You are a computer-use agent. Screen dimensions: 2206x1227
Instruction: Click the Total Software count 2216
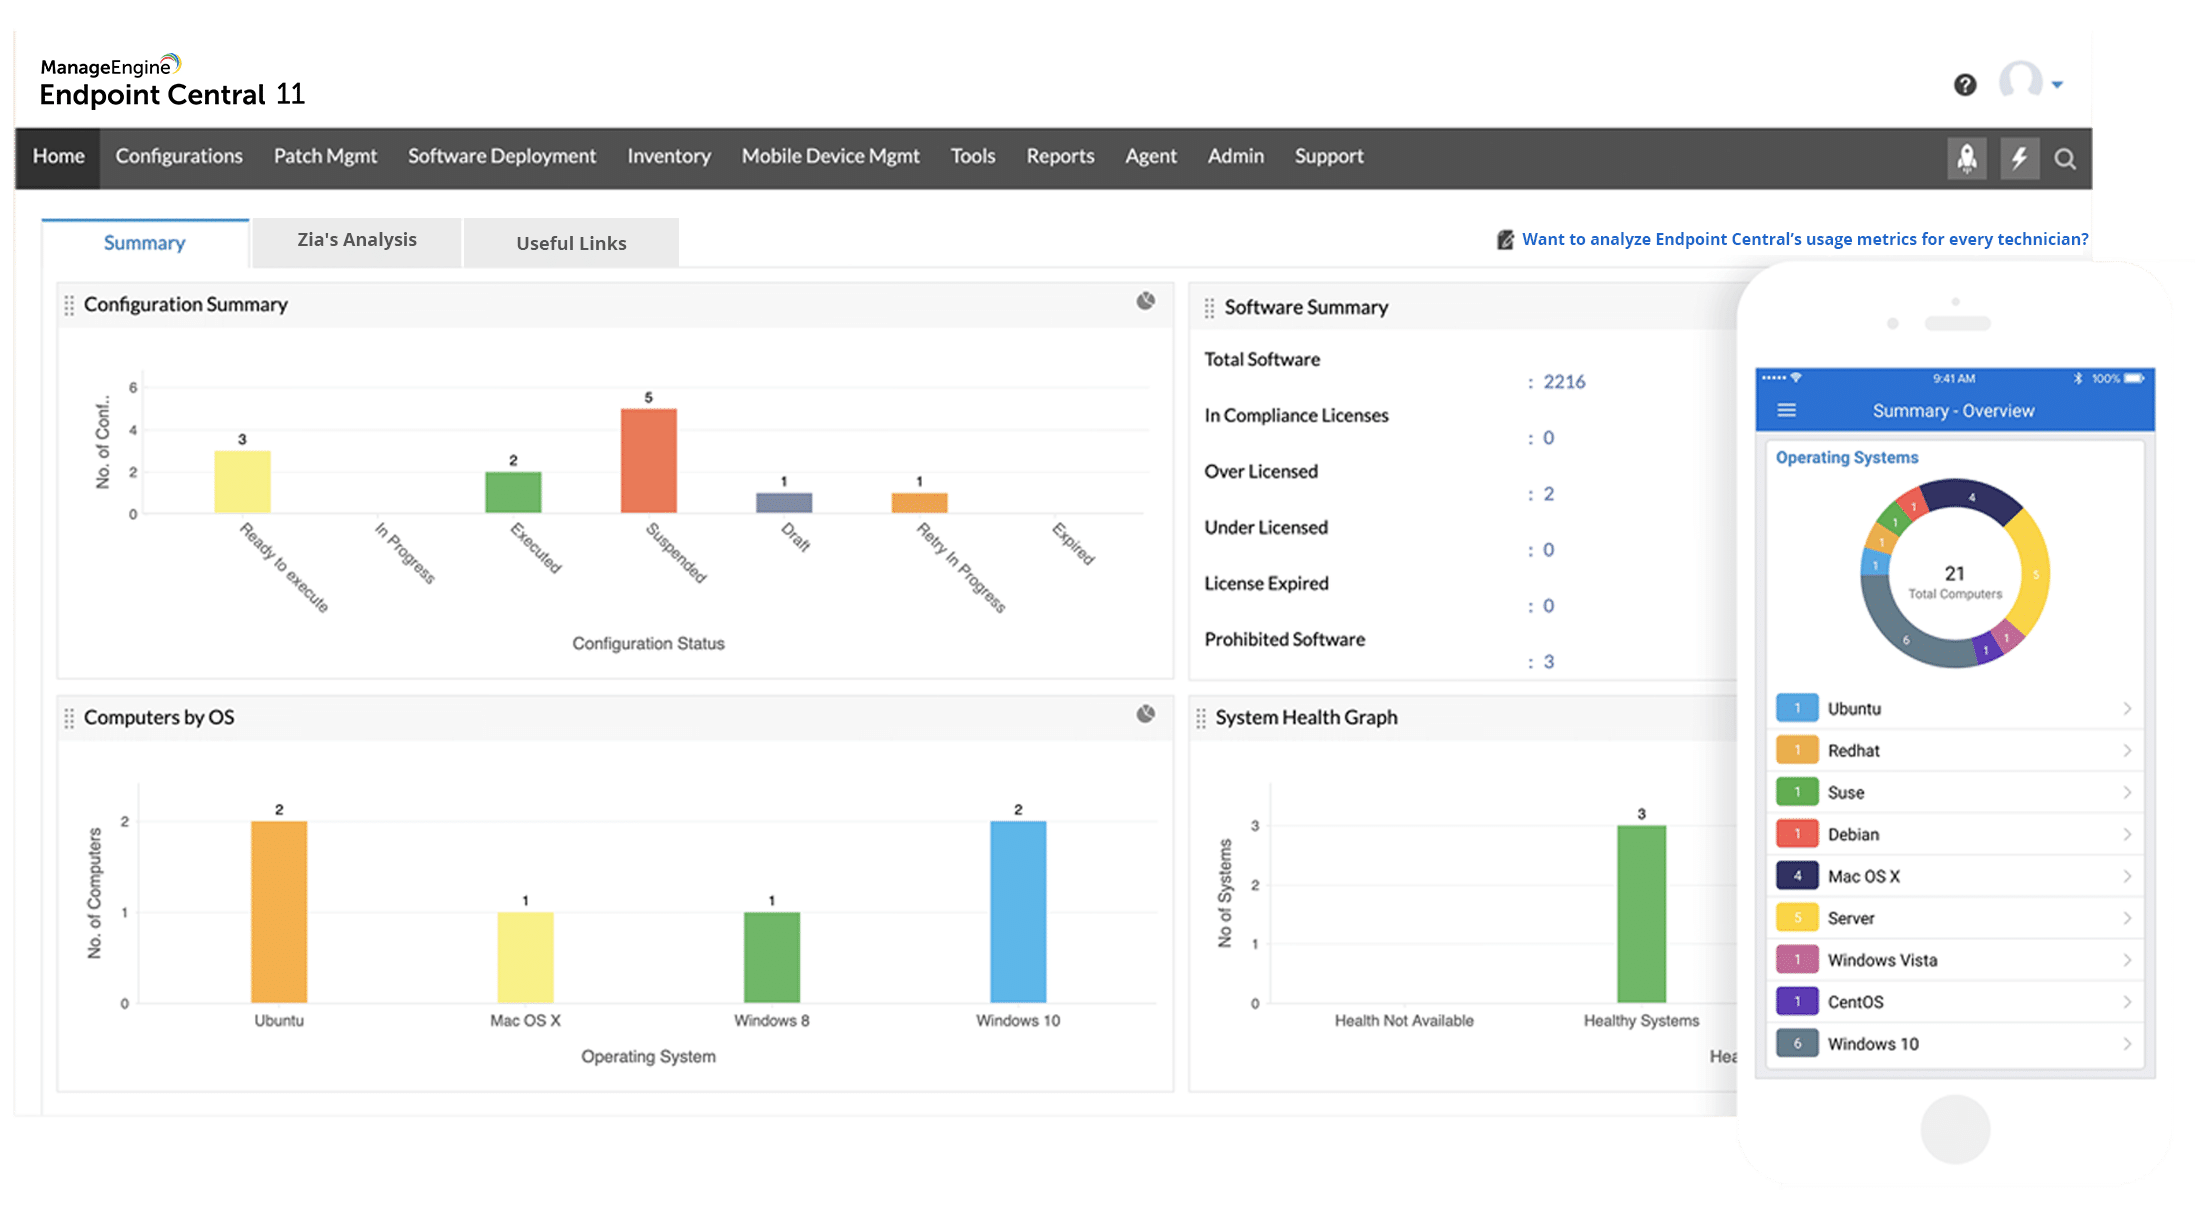click(1564, 382)
